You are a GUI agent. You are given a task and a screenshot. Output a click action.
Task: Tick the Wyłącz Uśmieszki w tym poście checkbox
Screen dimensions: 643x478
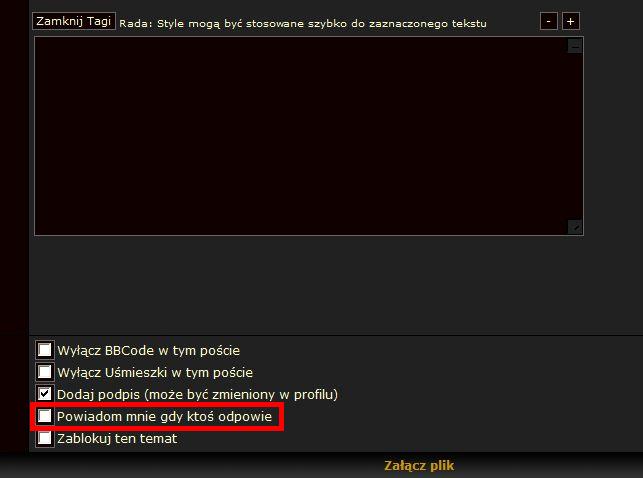[x=45, y=372]
